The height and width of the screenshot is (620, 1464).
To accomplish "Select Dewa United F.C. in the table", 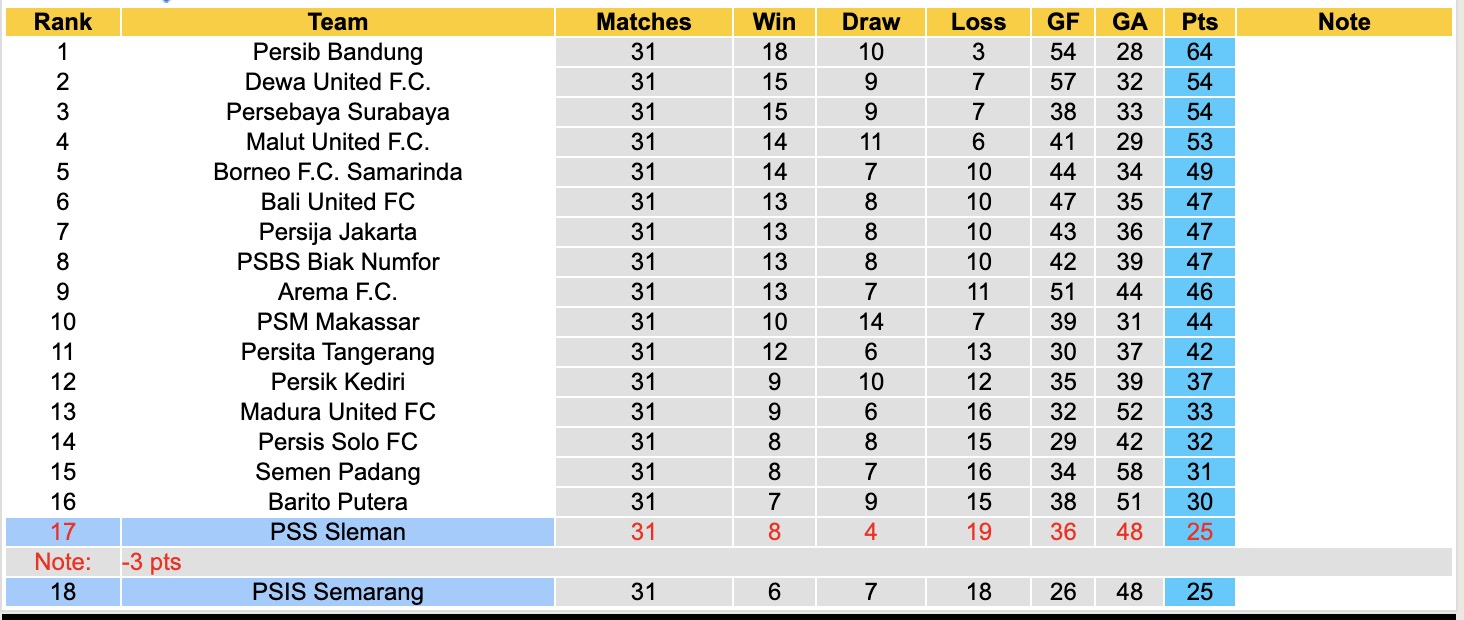I will point(338,82).
